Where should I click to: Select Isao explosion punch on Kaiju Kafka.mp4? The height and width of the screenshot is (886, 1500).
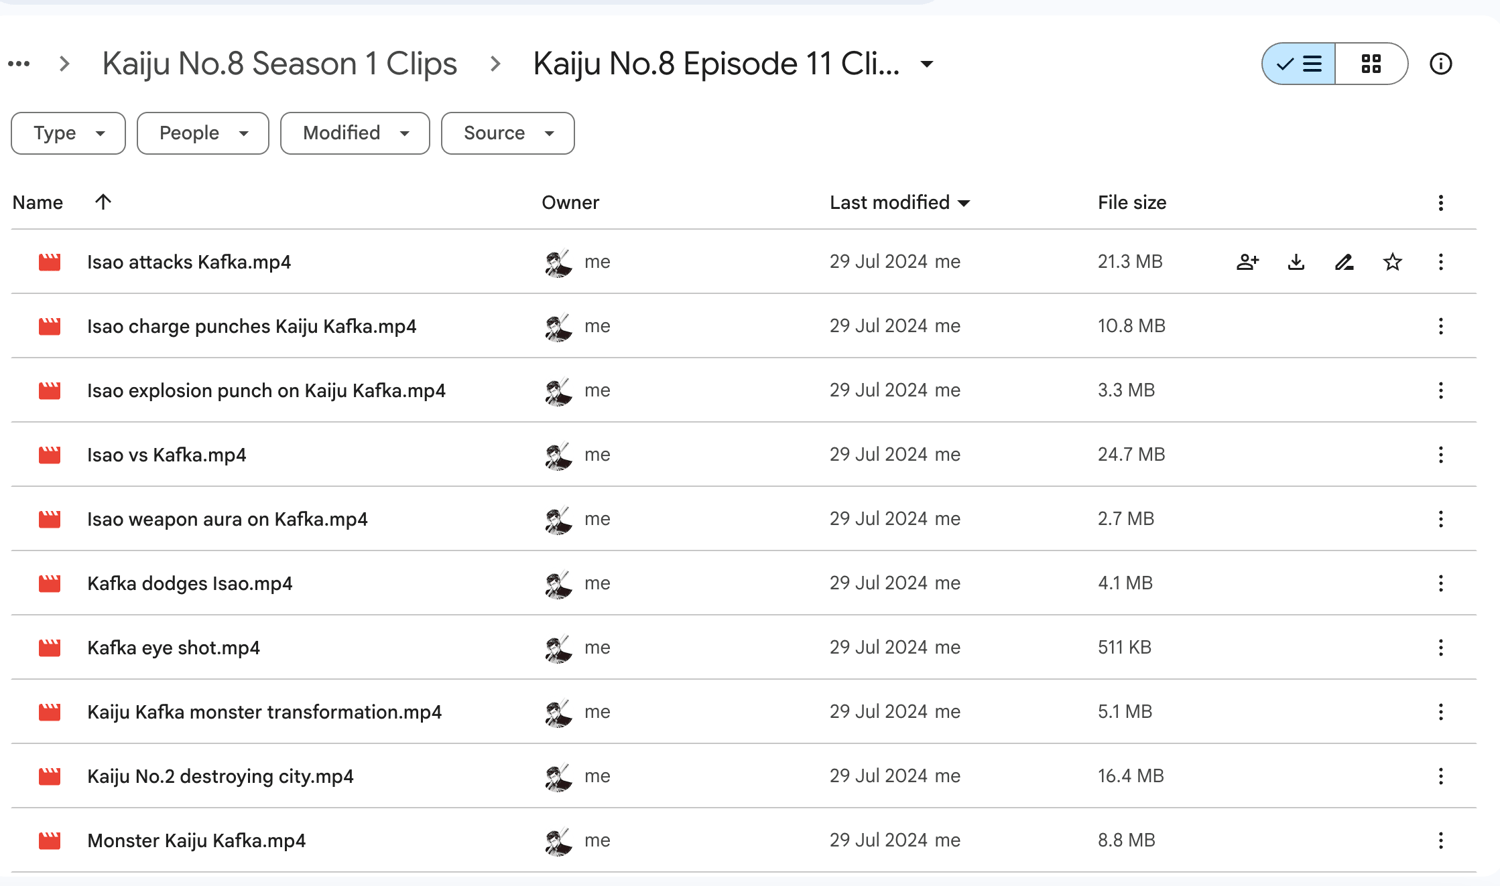point(266,390)
